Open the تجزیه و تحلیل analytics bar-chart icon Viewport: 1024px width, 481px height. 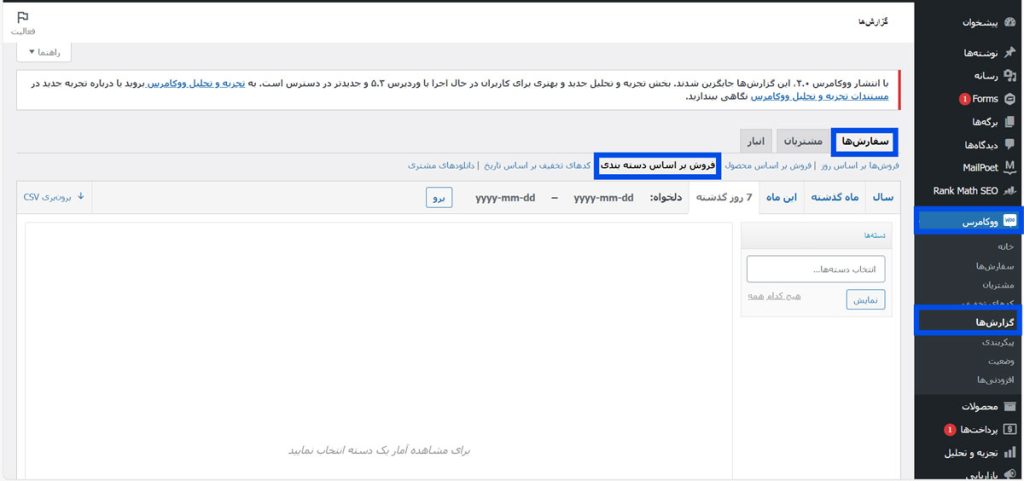pyautogui.click(x=1010, y=452)
